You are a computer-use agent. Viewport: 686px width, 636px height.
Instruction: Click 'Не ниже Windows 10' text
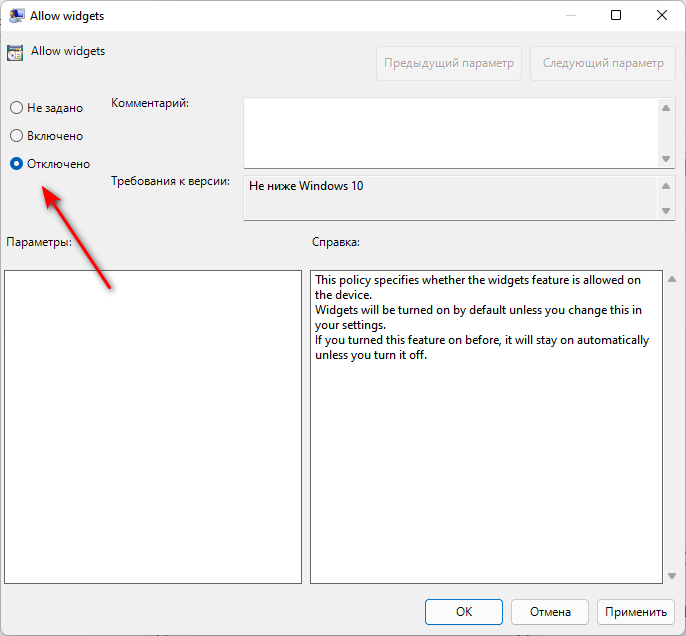(x=306, y=186)
